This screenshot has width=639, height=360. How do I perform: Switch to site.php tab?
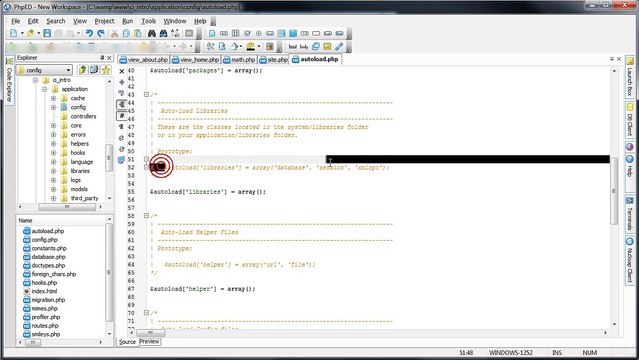(x=273, y=60)
